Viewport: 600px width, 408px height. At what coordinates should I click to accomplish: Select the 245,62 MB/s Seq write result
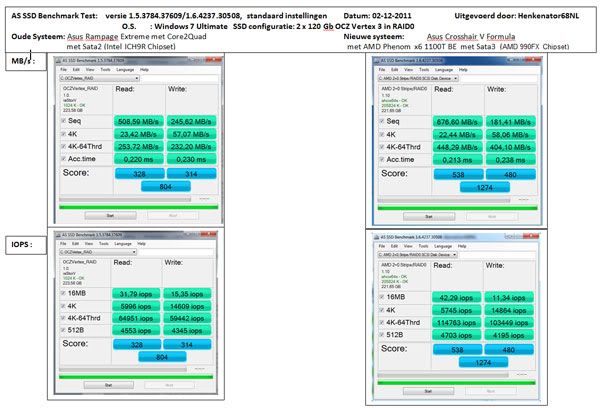coord(191,121)
